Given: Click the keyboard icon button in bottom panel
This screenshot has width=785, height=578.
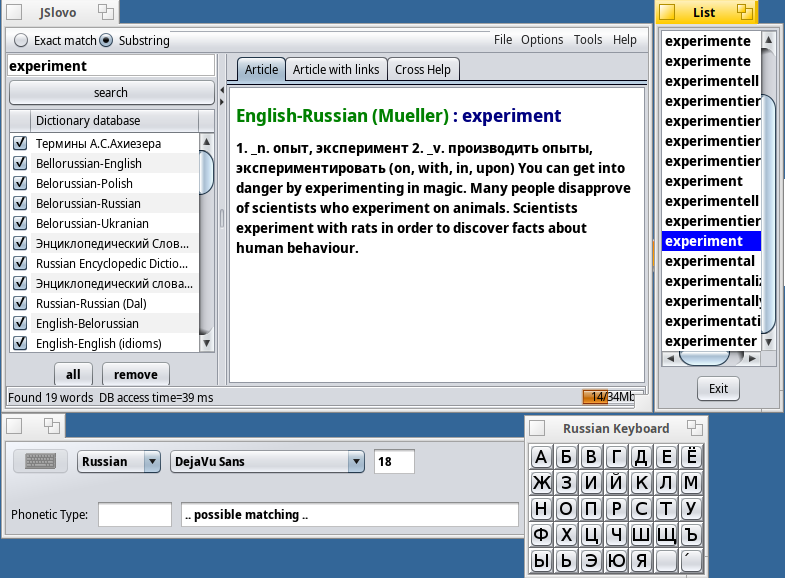Looking at the screenshot, I should [x=40, y=461].
